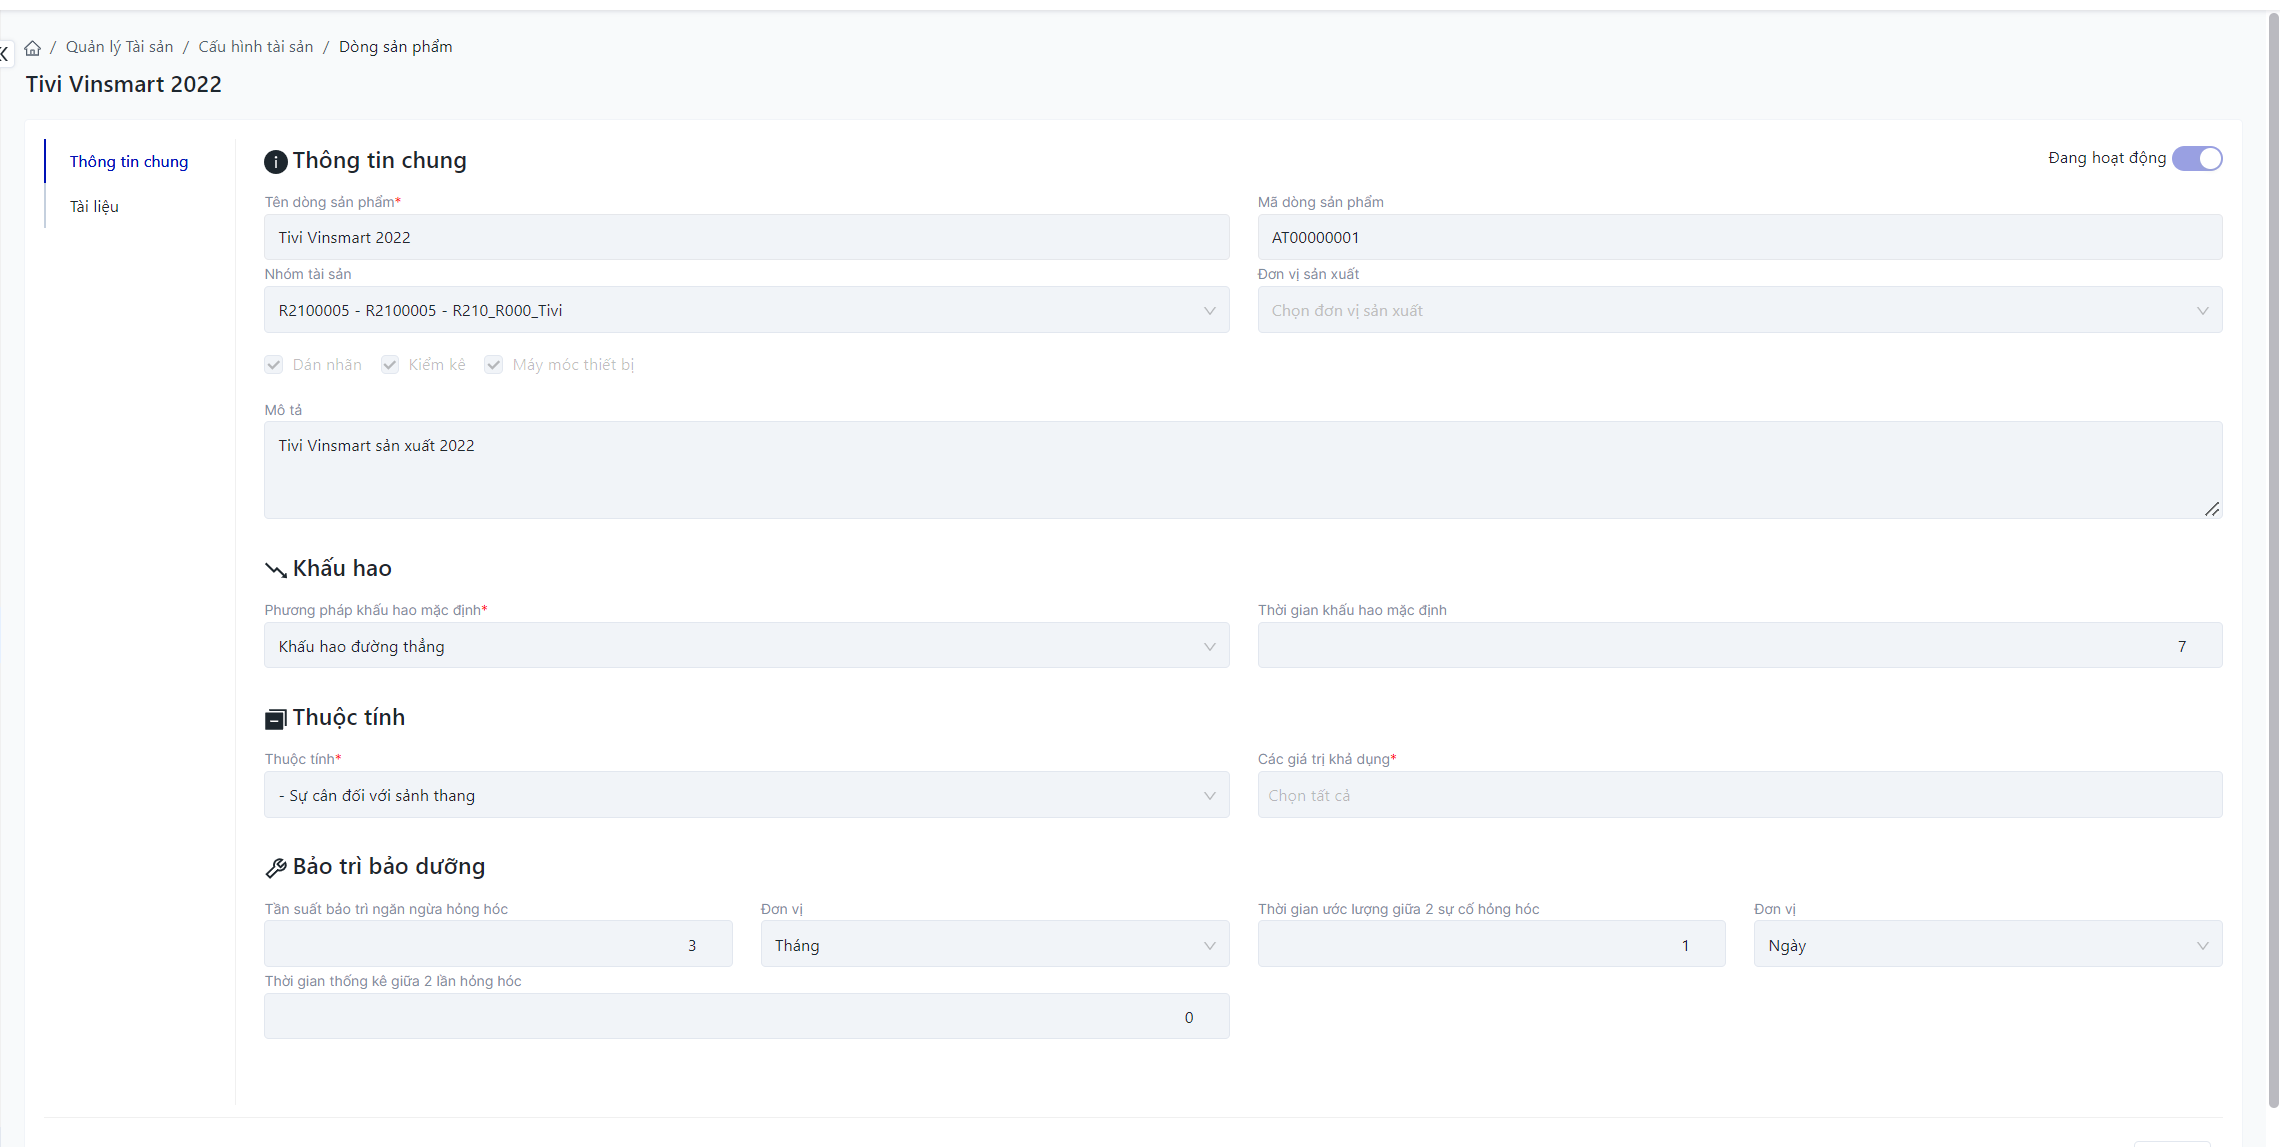Click the wrench icon for Bảo trì bảo dưỡng
This screenshot has height=1147, width=2280.
click(x=276, y=868)
